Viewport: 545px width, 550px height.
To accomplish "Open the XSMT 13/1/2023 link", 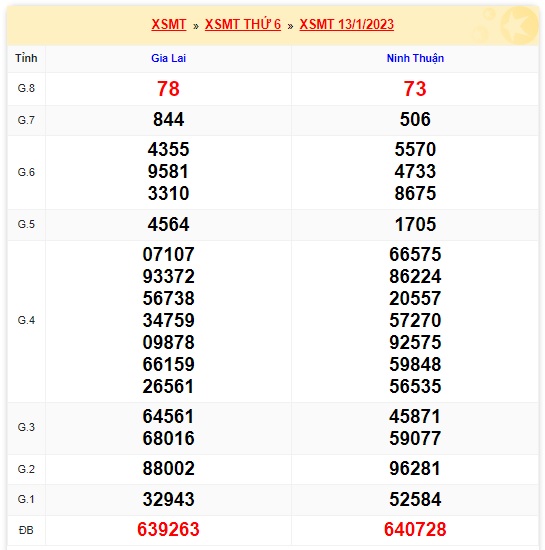I will pos(346,25).
